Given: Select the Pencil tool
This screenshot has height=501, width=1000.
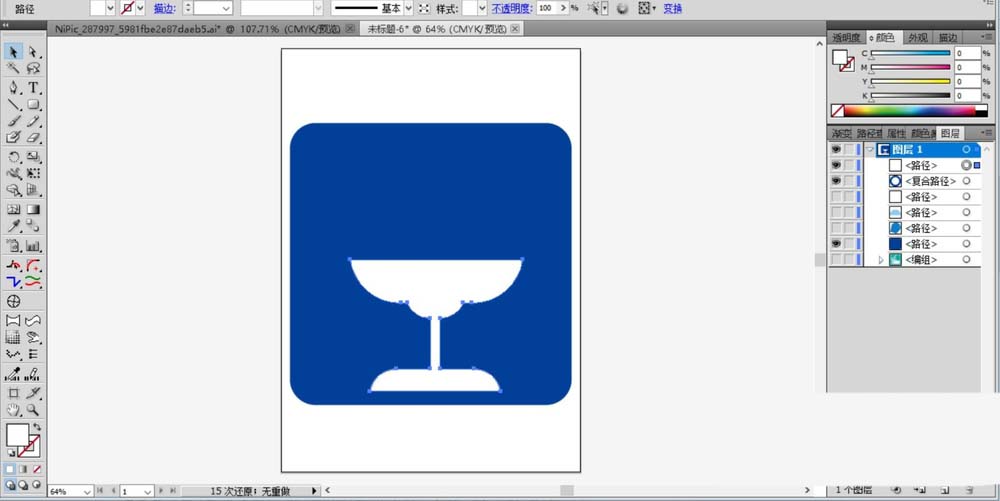Looking at the screenshot, I should (x=33, y=121).
